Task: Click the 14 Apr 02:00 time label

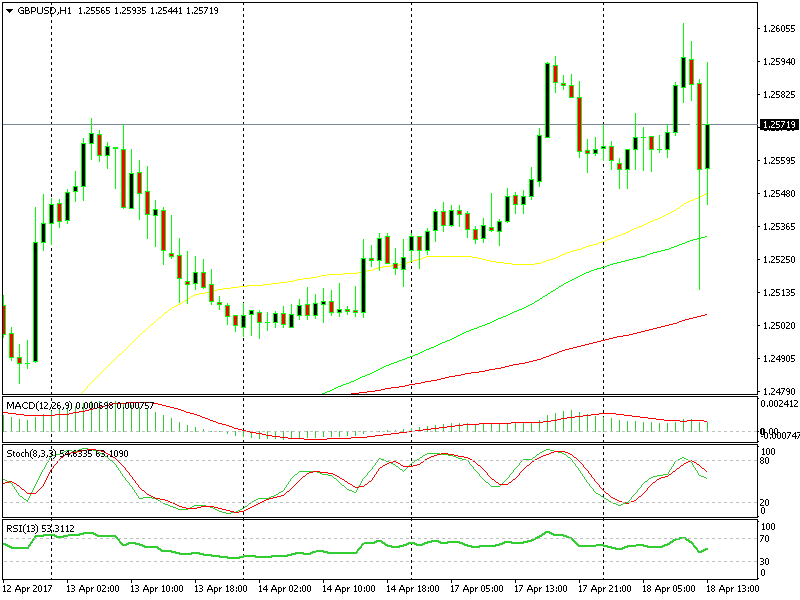Action: [284, 589]
